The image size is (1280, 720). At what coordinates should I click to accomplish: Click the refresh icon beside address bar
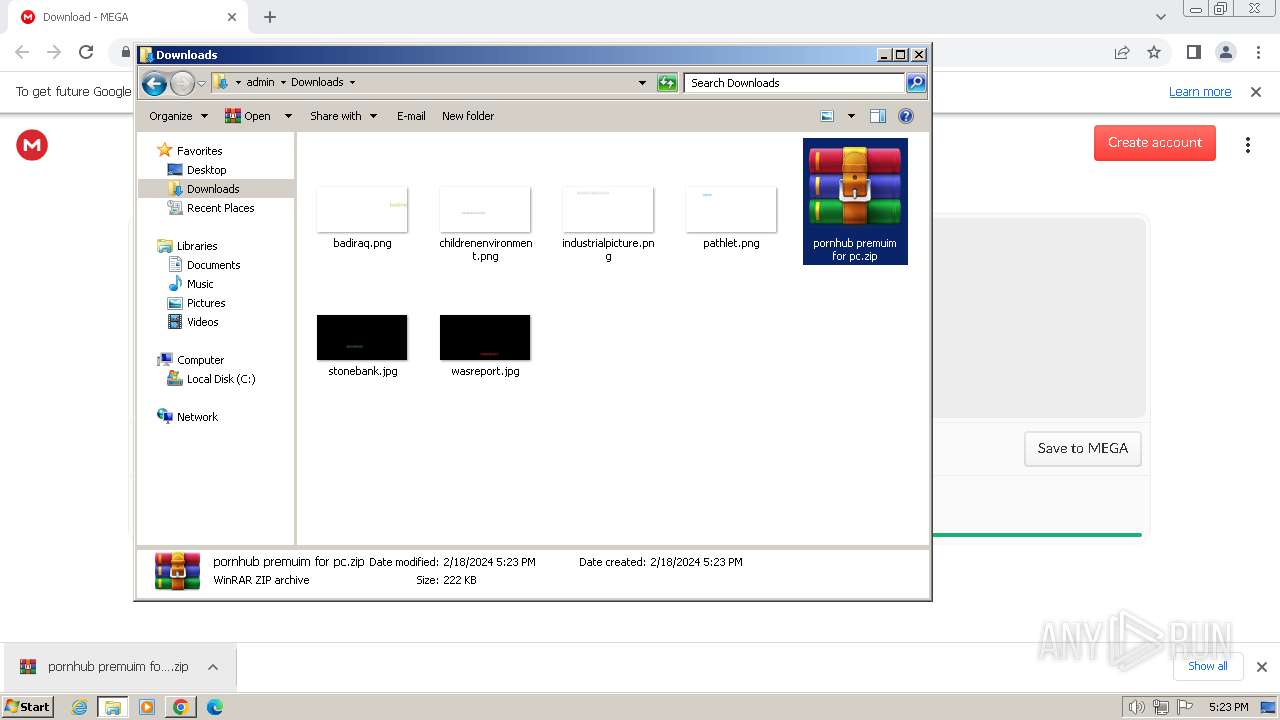(667, 83)
